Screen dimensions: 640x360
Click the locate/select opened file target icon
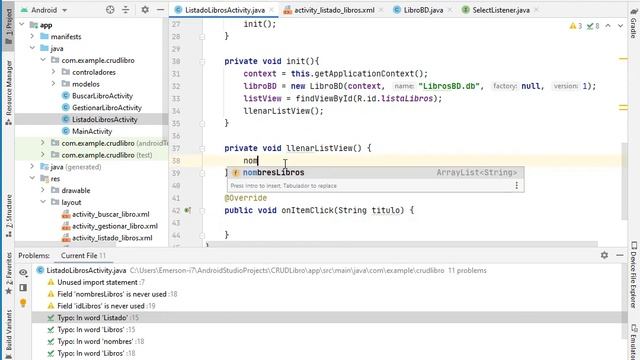[x=110, y=10]
